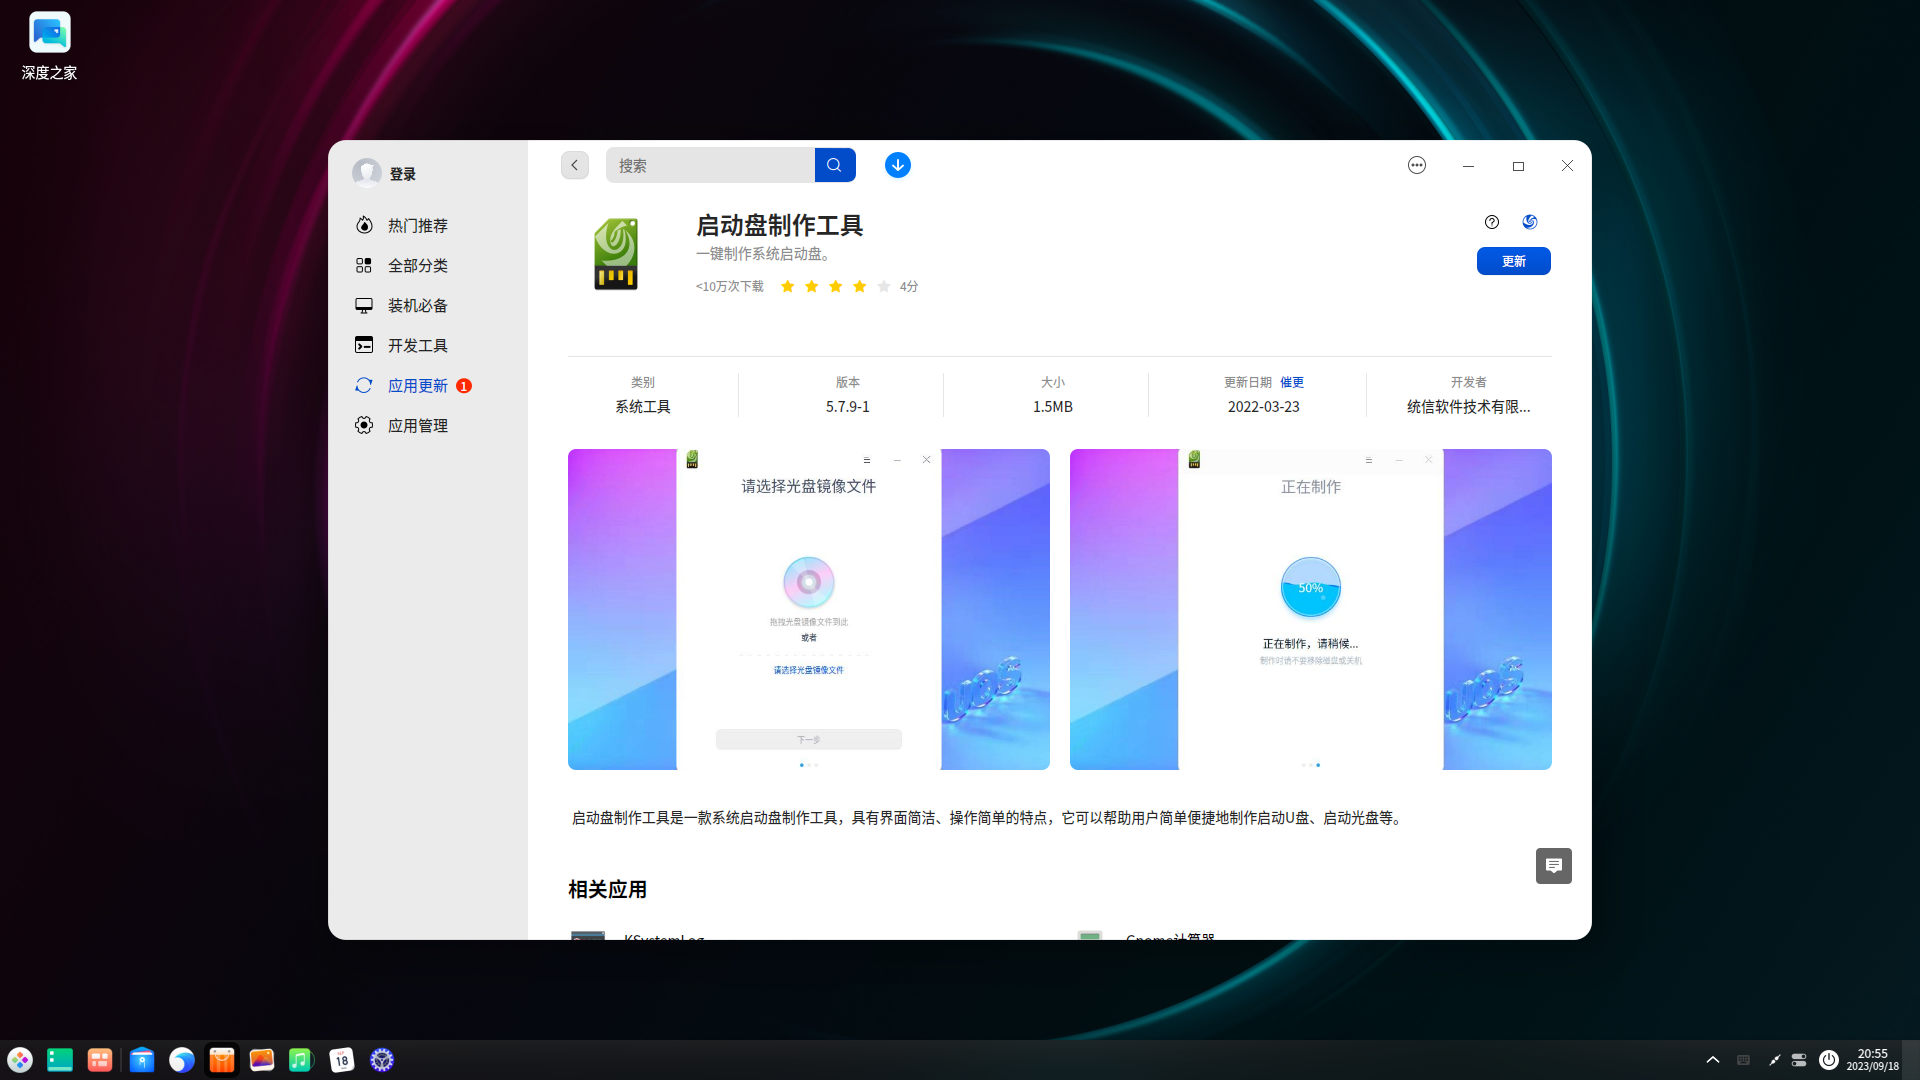Open 全部分类 category listing
The image size is (1920, 1080).
pyautogui.click(x=417, y=265)
